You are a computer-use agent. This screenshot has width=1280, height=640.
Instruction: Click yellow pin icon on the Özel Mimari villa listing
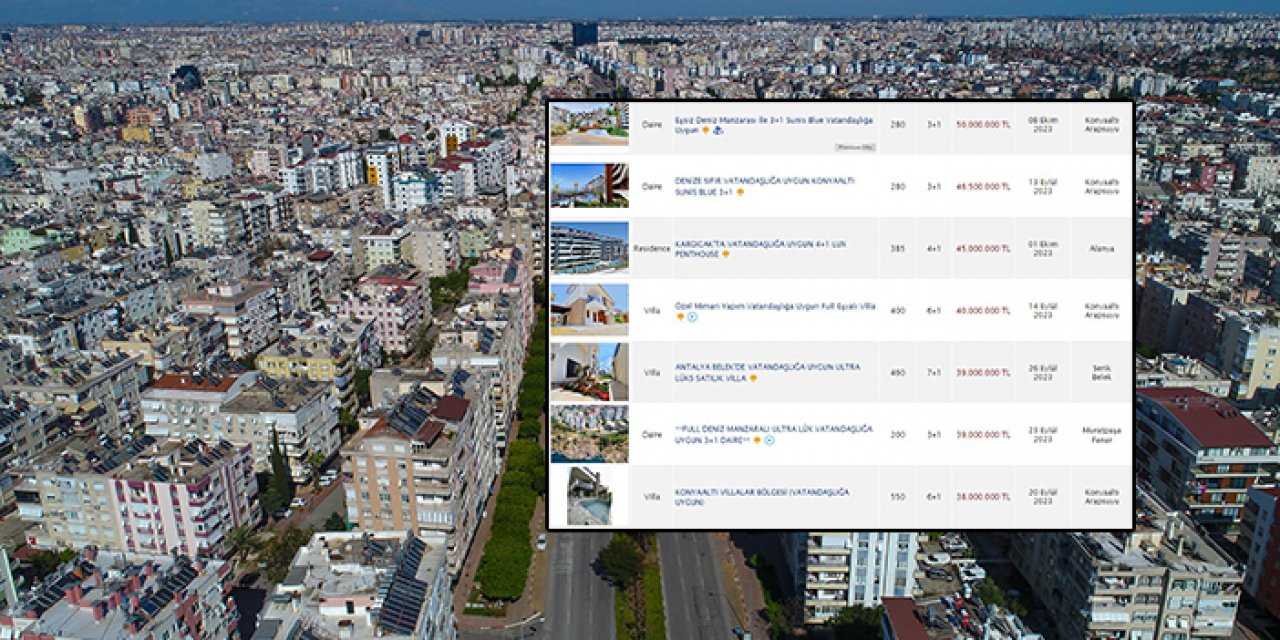coord(680,317)
